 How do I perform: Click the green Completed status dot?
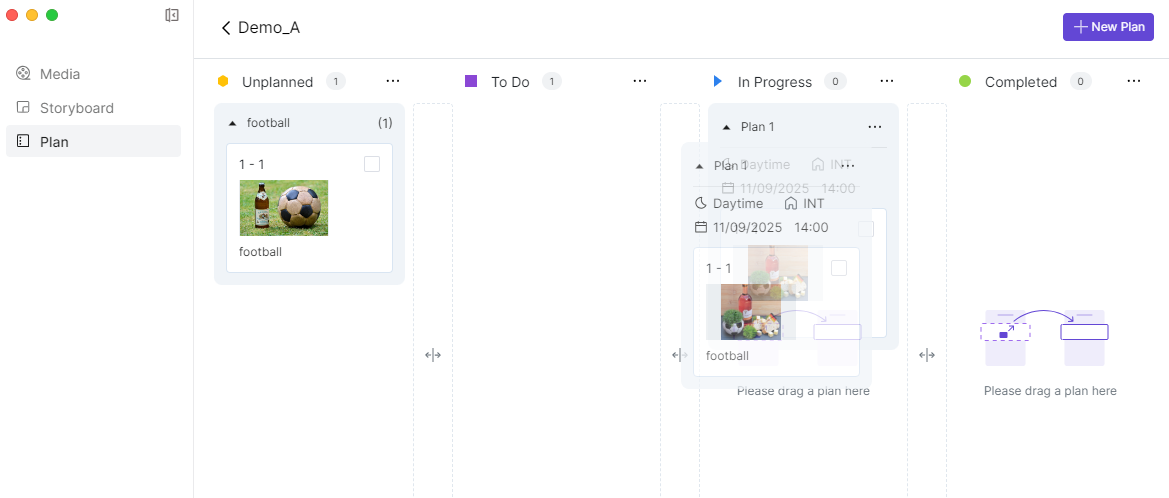tap(965, 81)
